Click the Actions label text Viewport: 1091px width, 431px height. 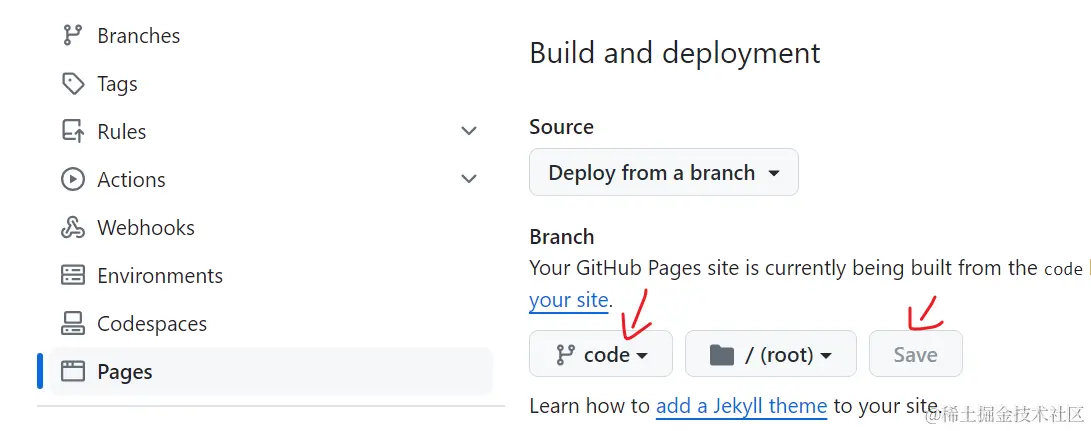(132, 180)
